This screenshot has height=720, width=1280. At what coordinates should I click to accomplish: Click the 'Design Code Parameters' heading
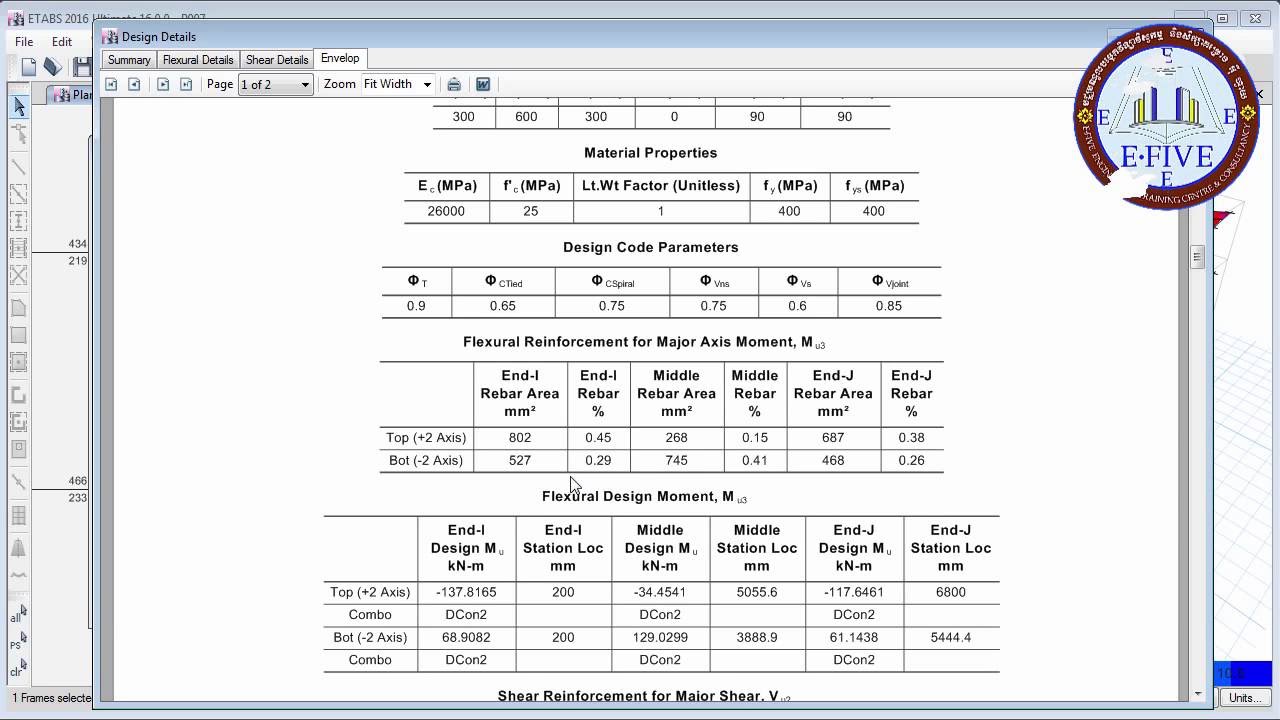click(650, 247)
